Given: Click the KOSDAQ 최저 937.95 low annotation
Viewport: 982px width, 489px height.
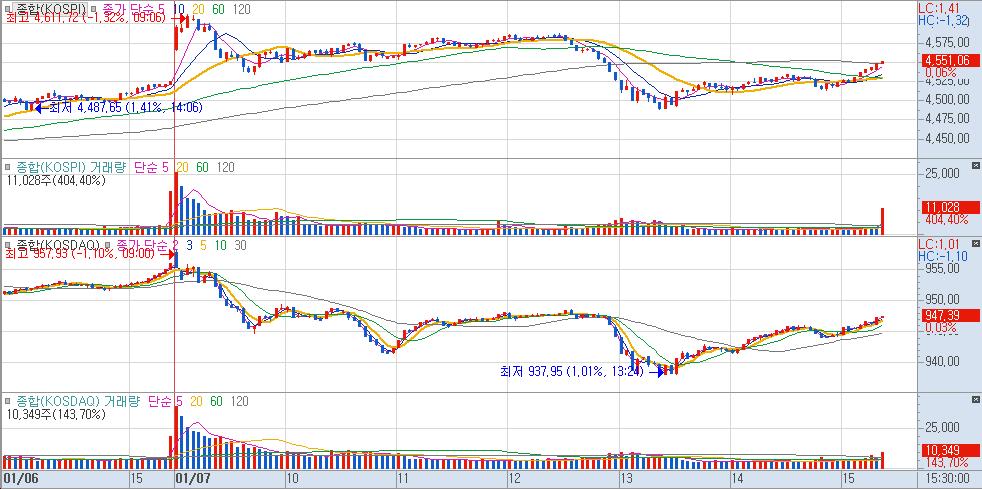Looking at the screenshot, I should 571,372.
